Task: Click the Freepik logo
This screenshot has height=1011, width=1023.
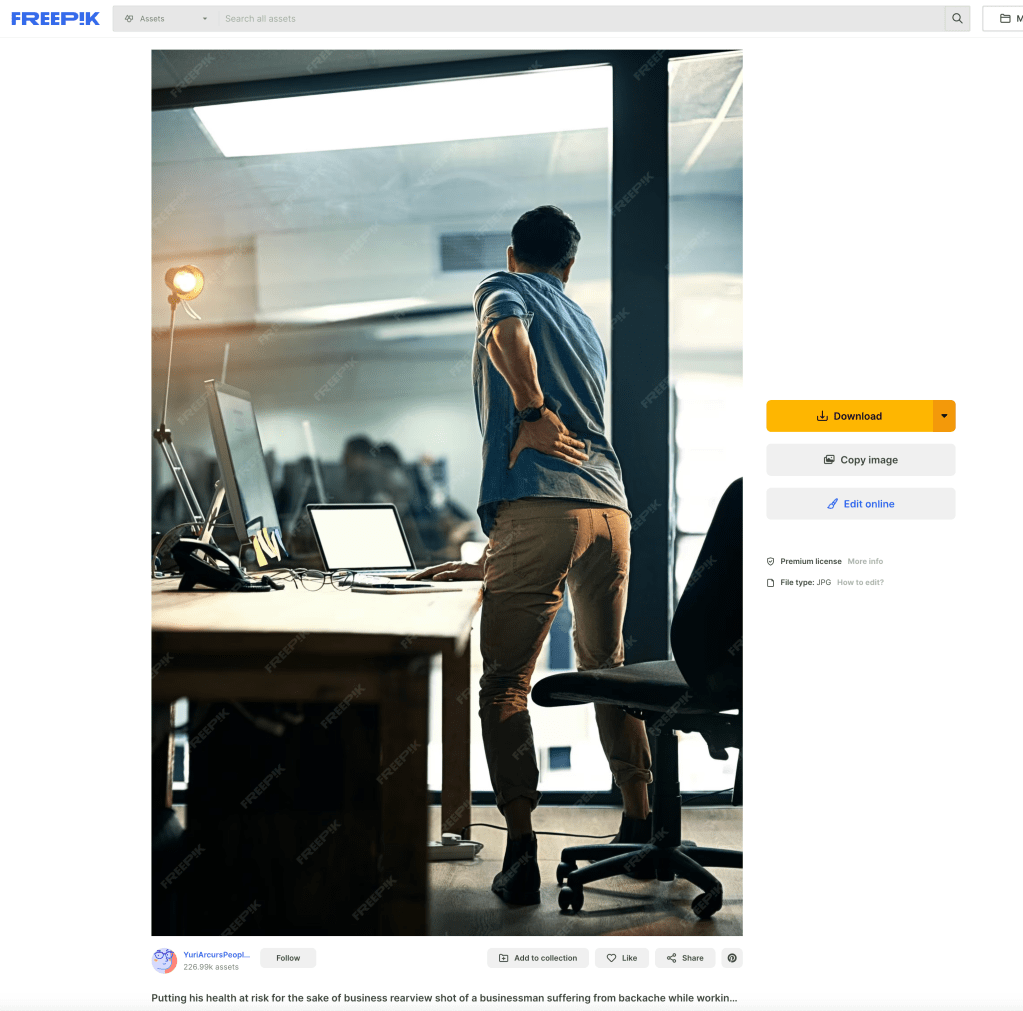Action: tap(55, 18)
